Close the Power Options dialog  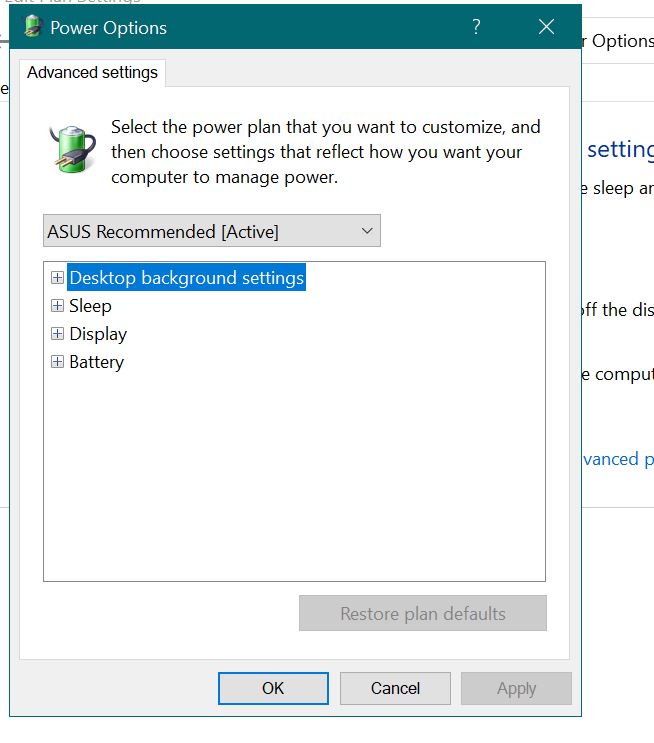546,27
